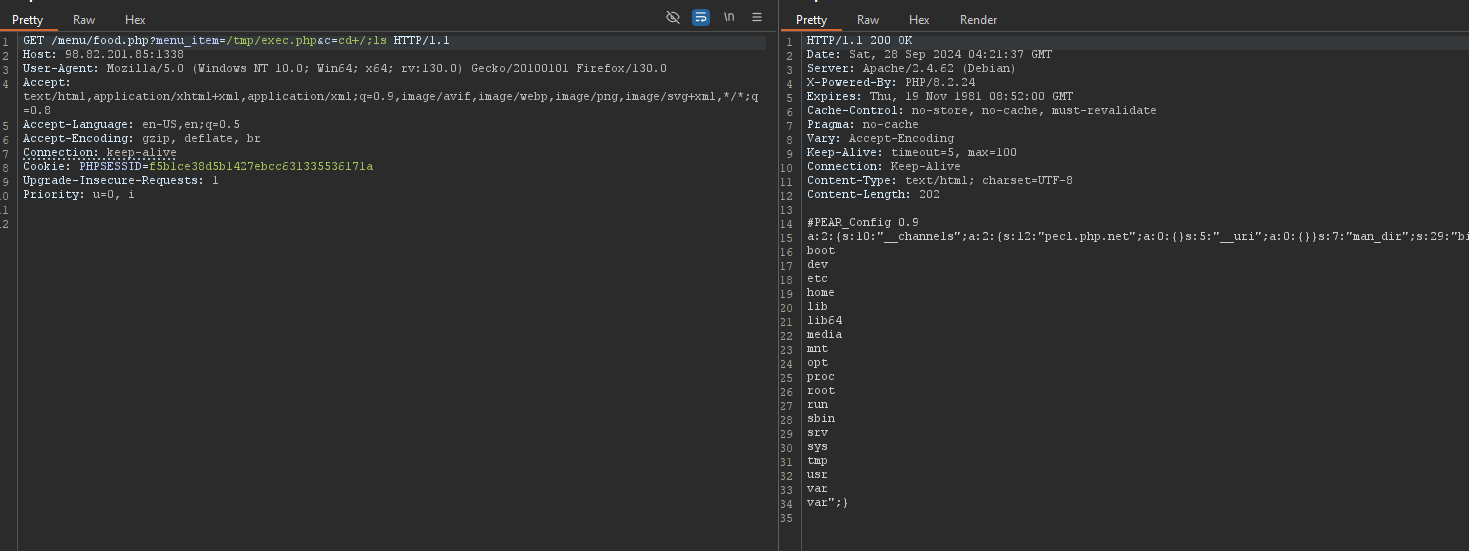This screenshot has width=1469, height=551.
Task: Click the Accept-Encoding: gzip, deflate, br header
Action: [x=141, y=139]
